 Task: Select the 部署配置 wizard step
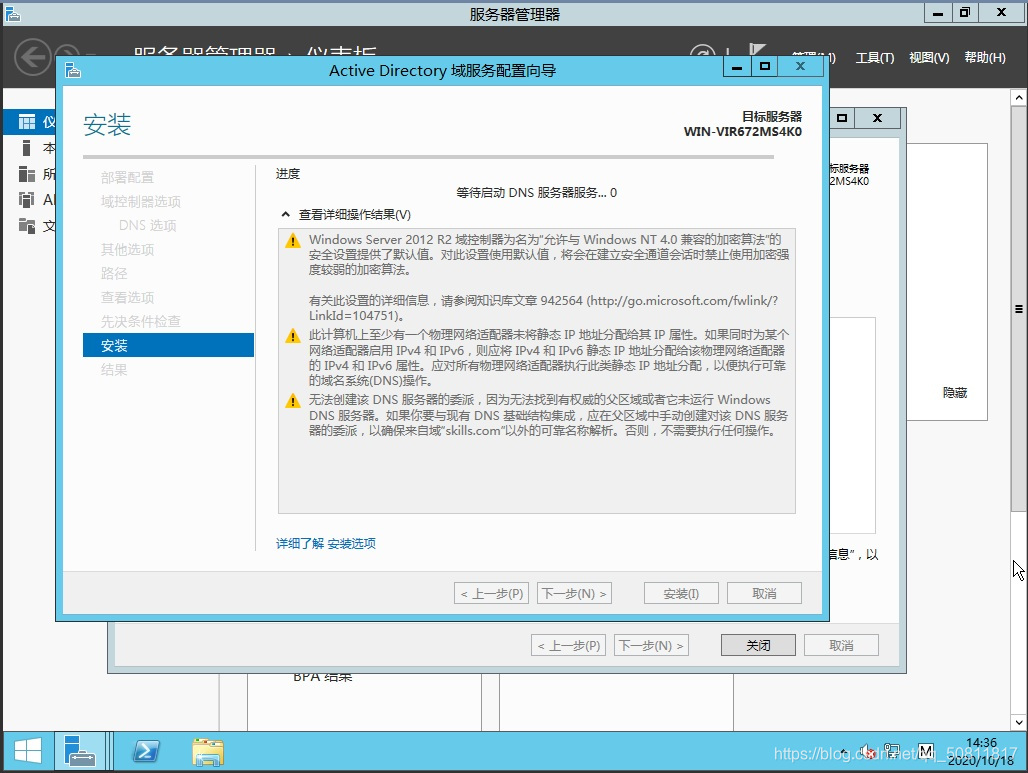pos(127,177)
